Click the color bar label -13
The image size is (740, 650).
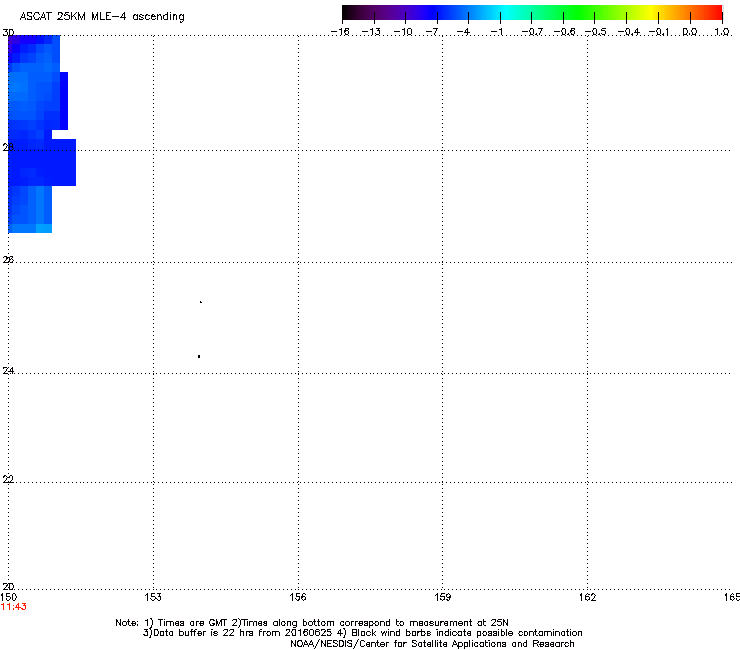pos(371,32)
